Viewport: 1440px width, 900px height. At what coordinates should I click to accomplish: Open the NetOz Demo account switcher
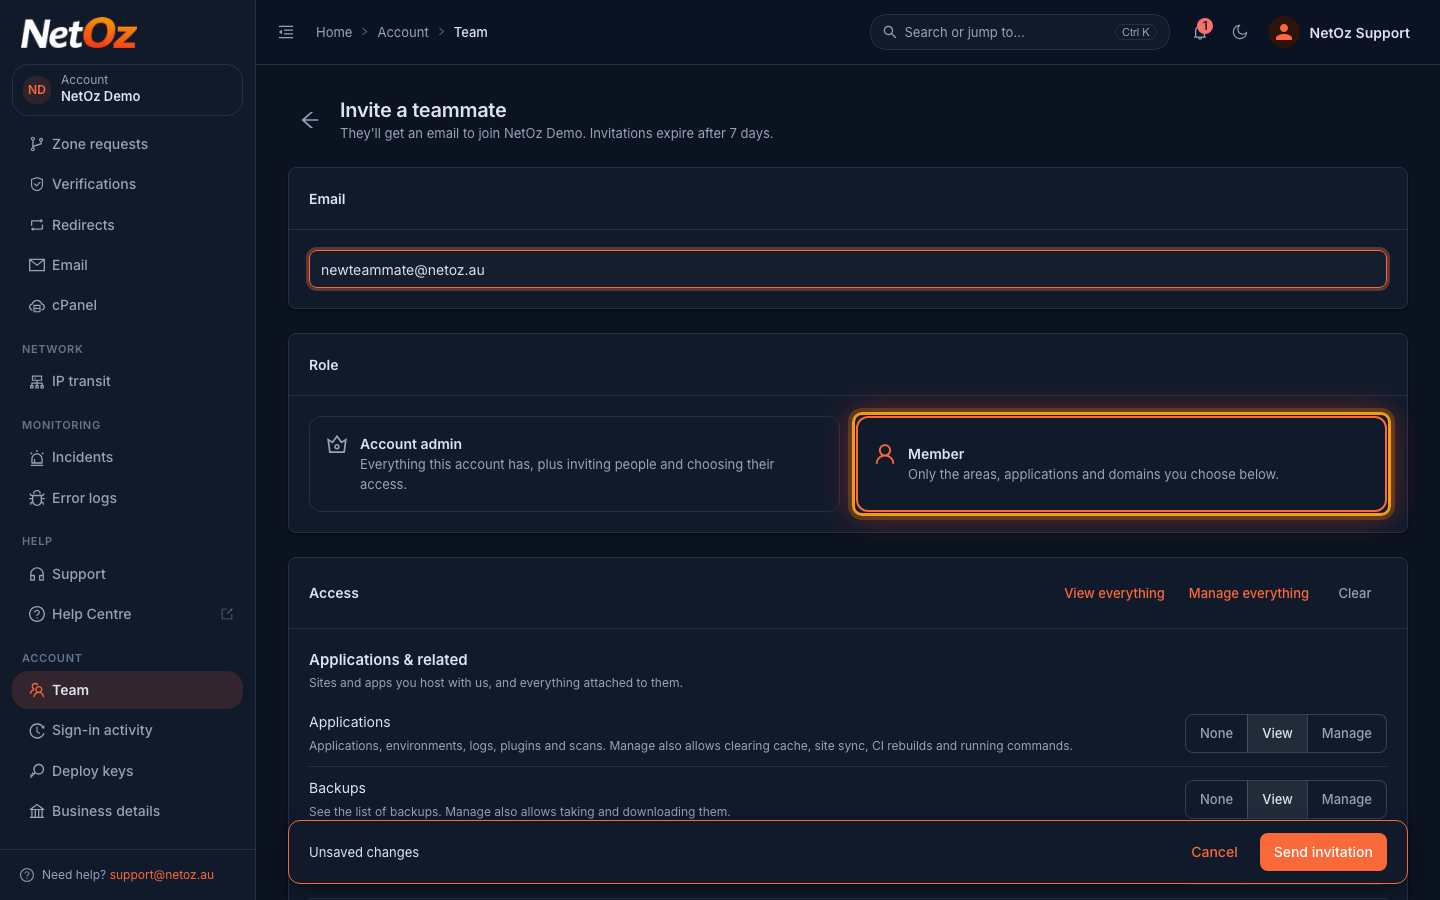point(127,90)
